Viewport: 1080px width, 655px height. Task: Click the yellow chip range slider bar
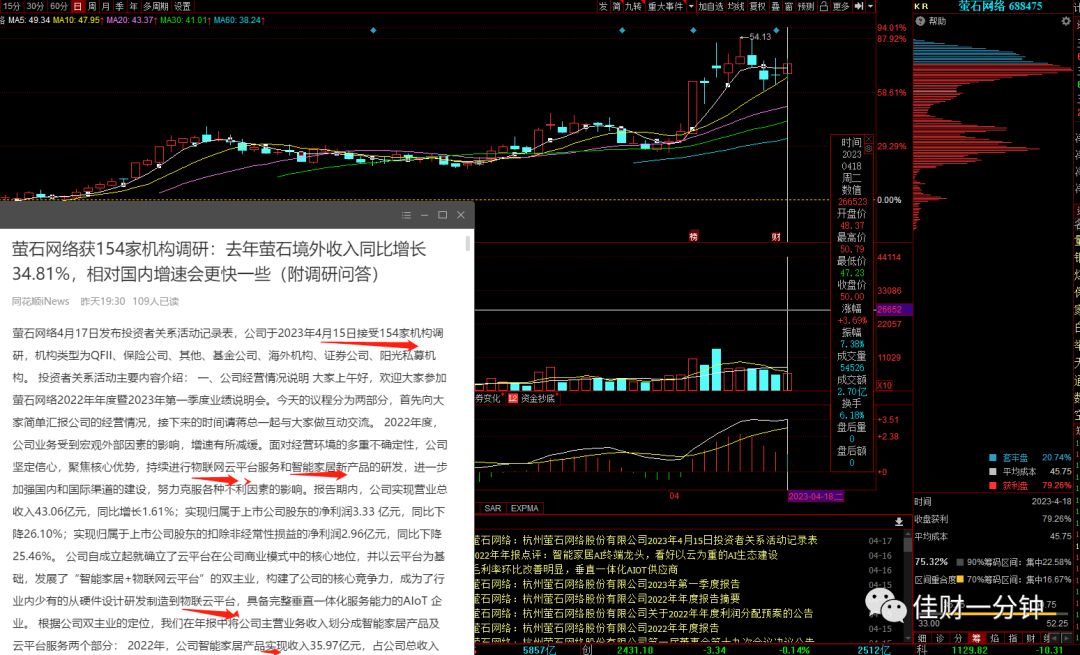[x=1003, y=614]
